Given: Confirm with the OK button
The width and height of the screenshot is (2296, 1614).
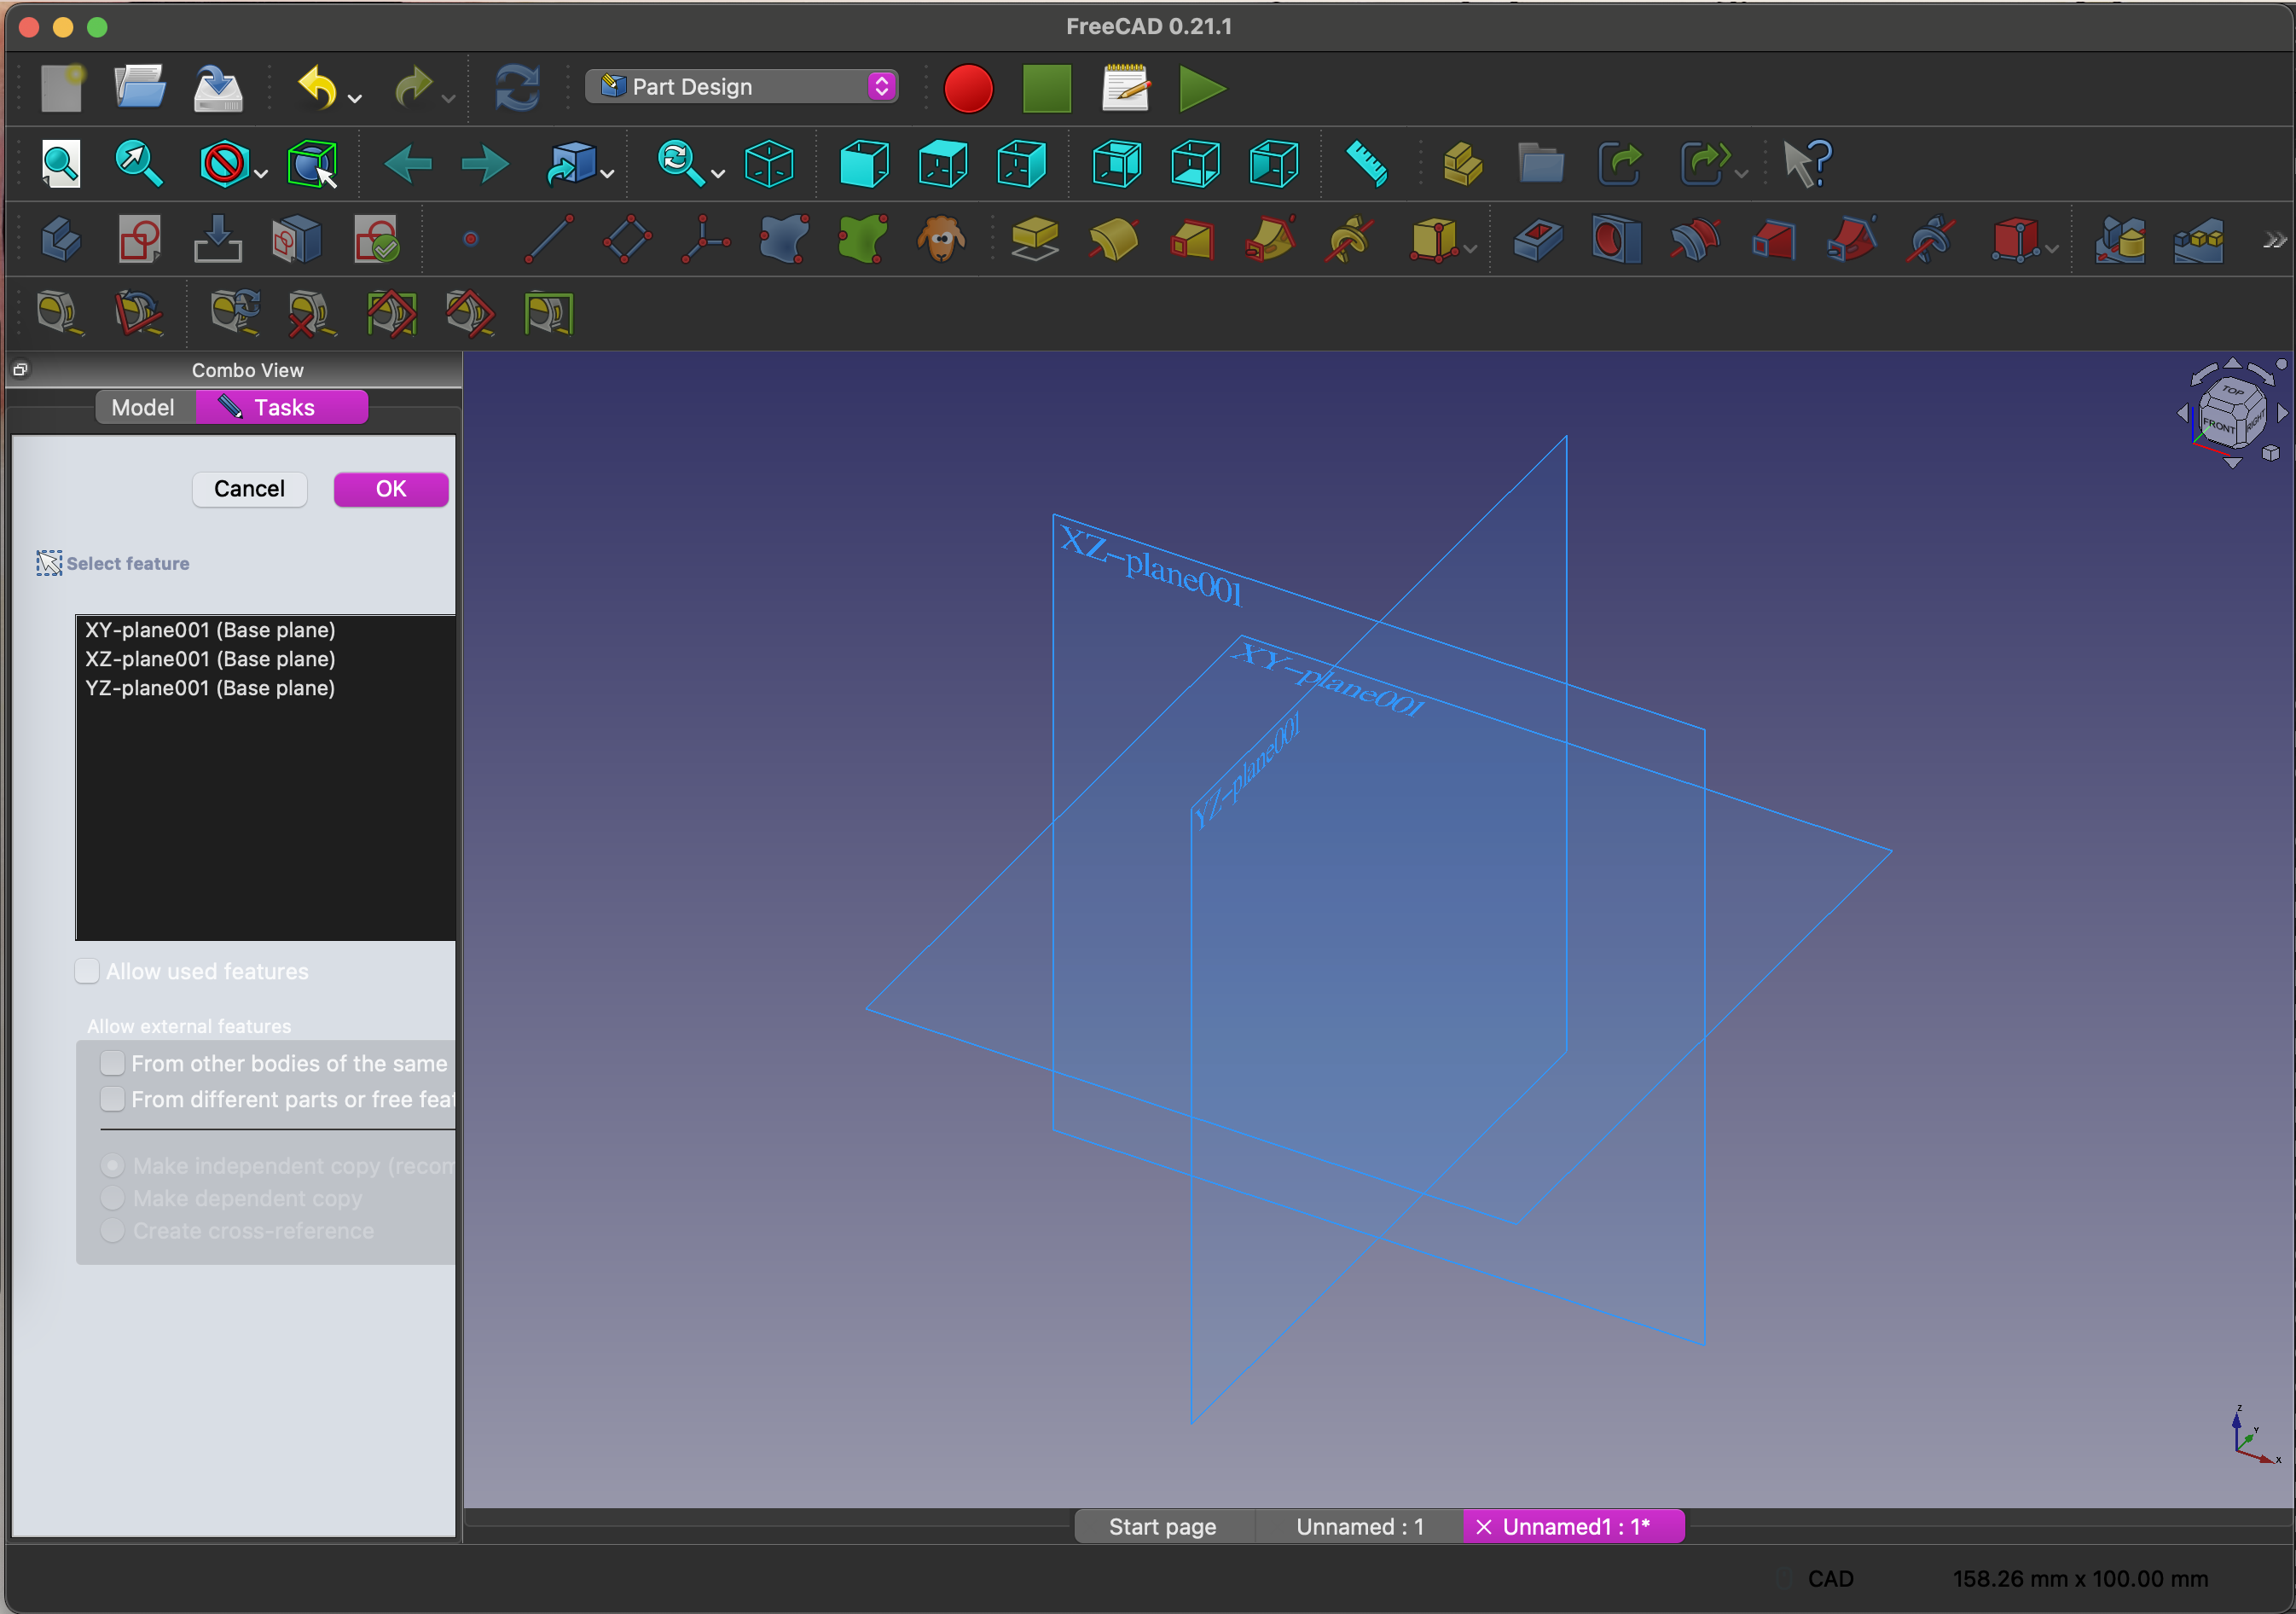Looking at the screenshot, I should (391, 489).
